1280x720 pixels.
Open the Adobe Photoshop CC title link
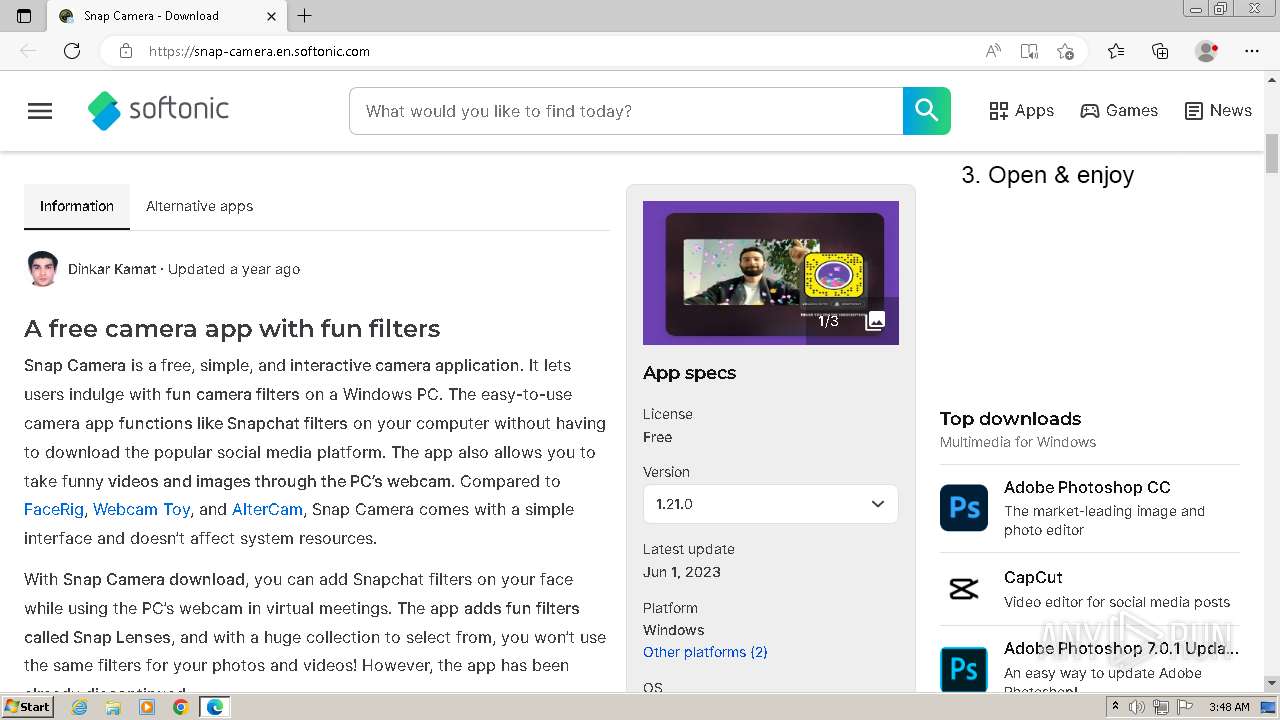coord(1087,487)
